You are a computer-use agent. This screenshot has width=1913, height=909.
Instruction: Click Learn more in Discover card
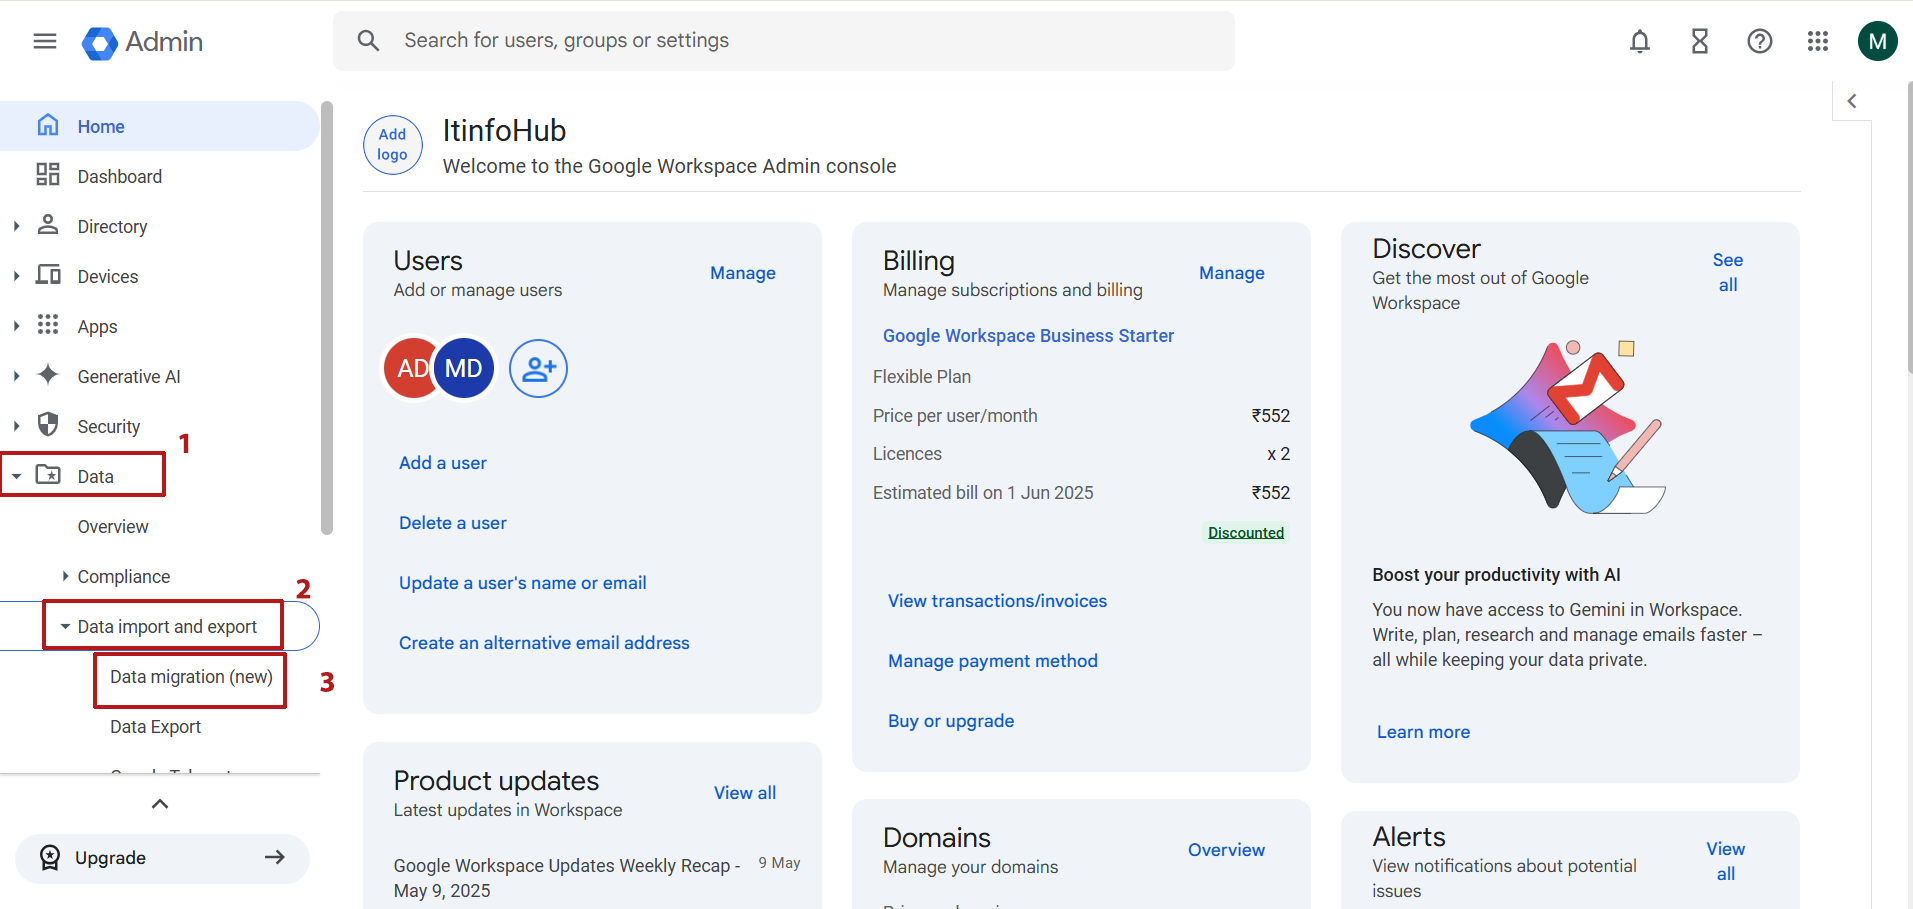tap(1424, 732)
